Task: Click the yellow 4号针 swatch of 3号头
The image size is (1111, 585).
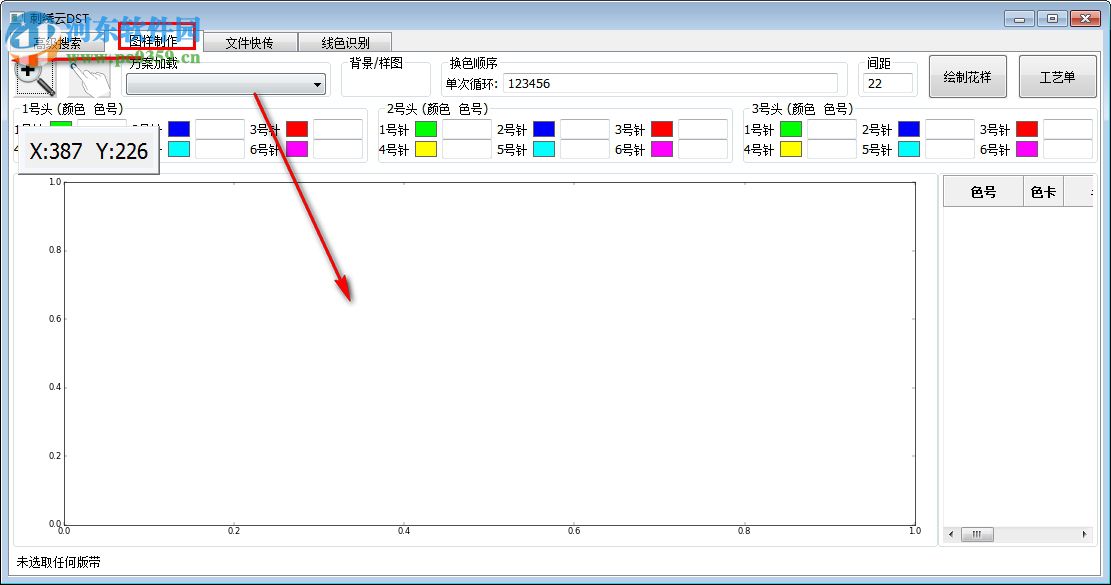Action: click(789, 148)
